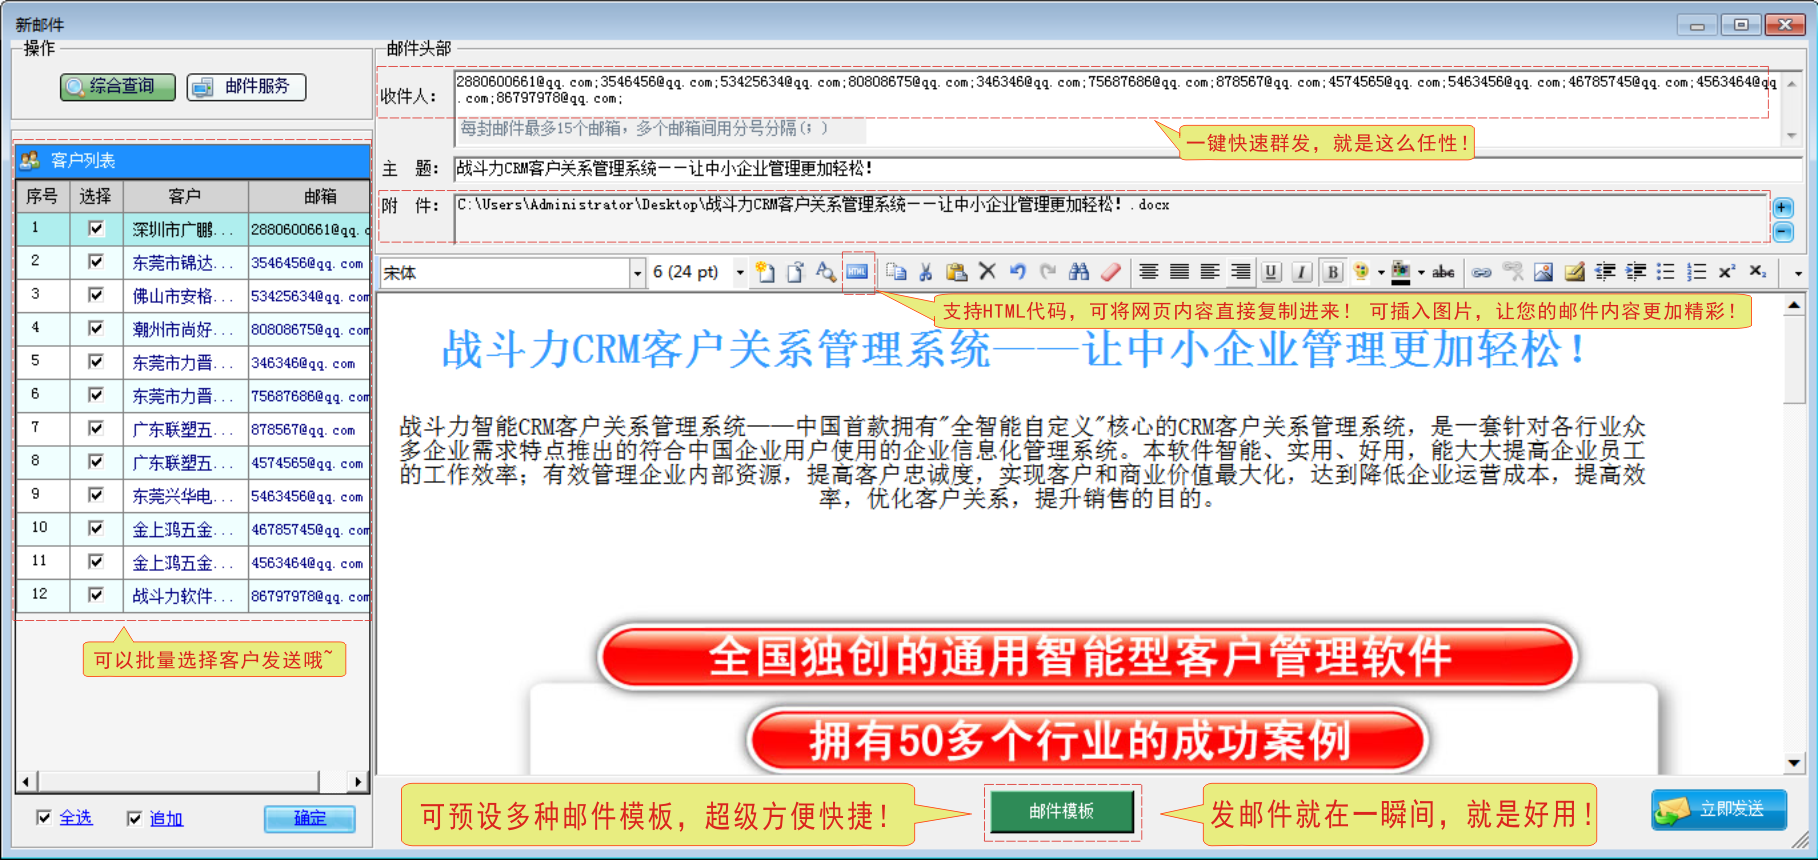Align text to the left
The width and height of the screenshot is (1818, 860).
pyautogui.click(x=1210, y=272)
